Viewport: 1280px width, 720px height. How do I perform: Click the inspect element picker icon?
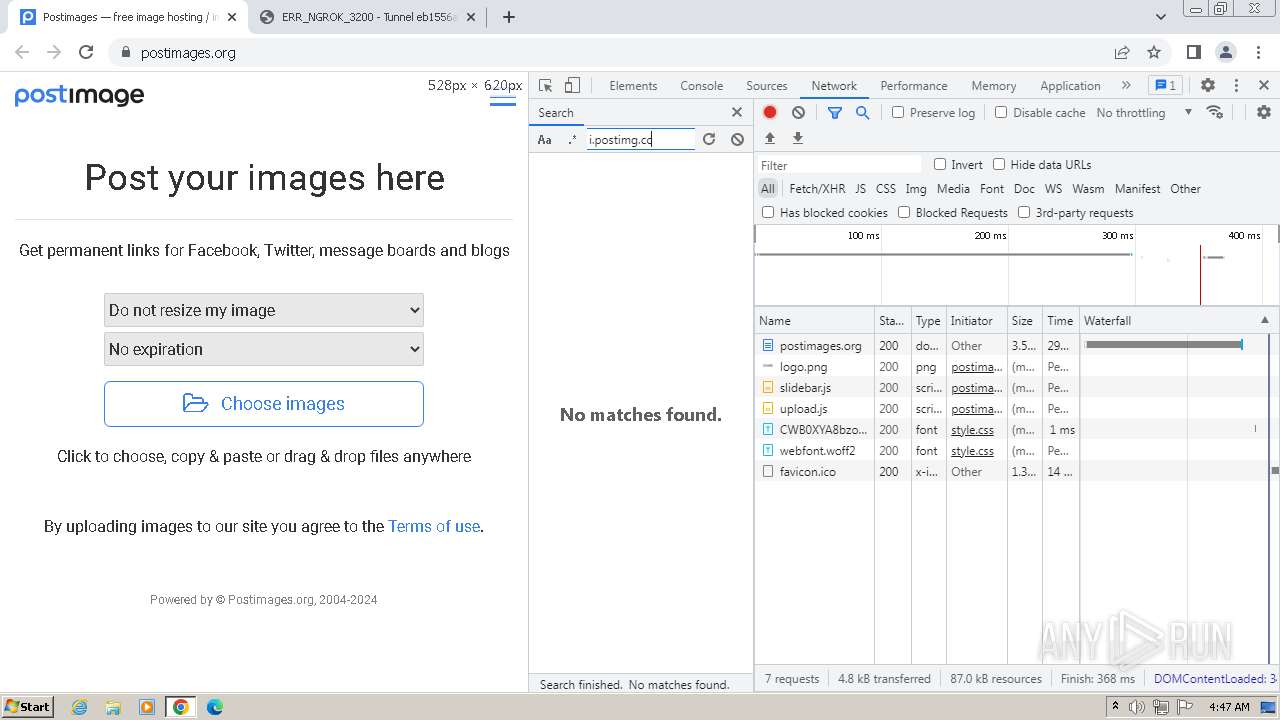(x=545, y=86)
